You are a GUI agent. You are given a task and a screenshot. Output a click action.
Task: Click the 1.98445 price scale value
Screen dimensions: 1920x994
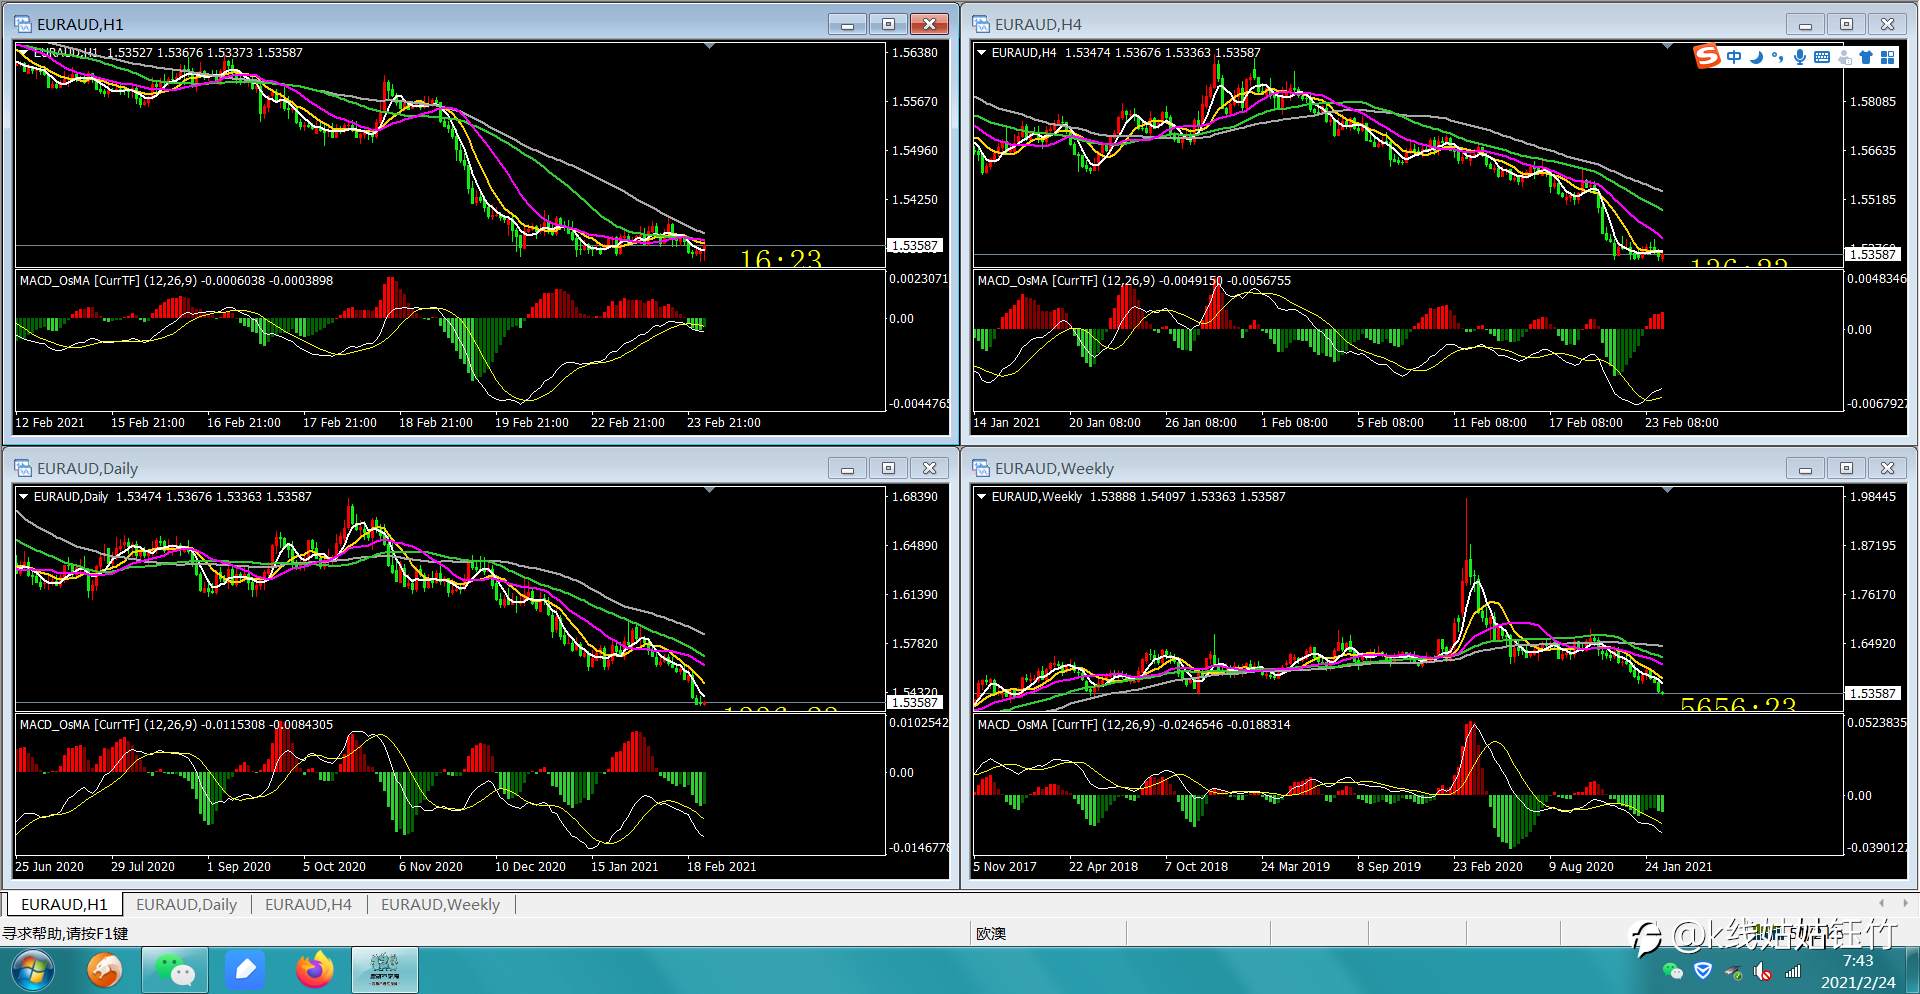(1873, 497)
